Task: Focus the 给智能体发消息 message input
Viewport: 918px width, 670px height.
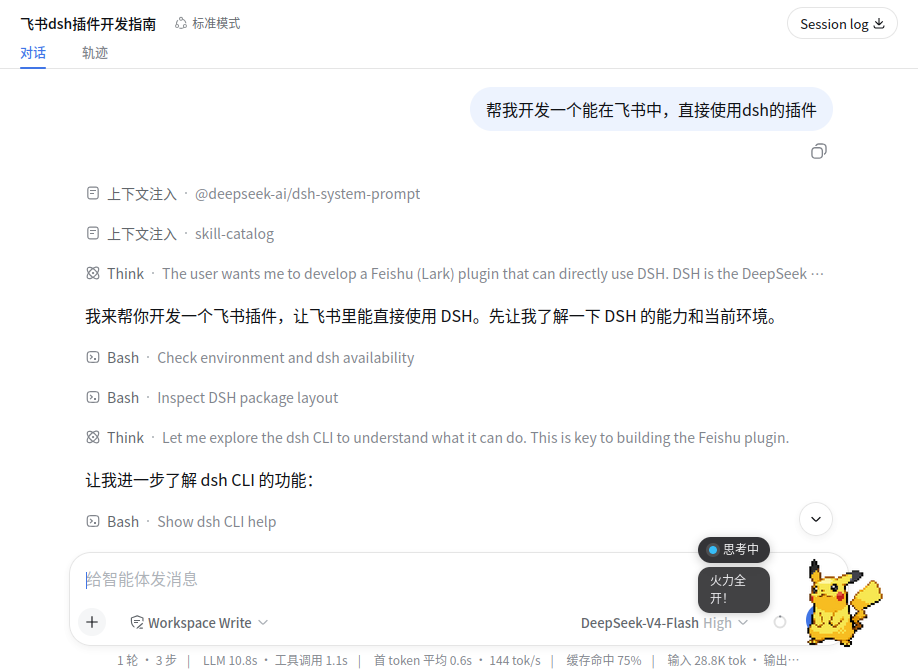Action: [386, 580]
